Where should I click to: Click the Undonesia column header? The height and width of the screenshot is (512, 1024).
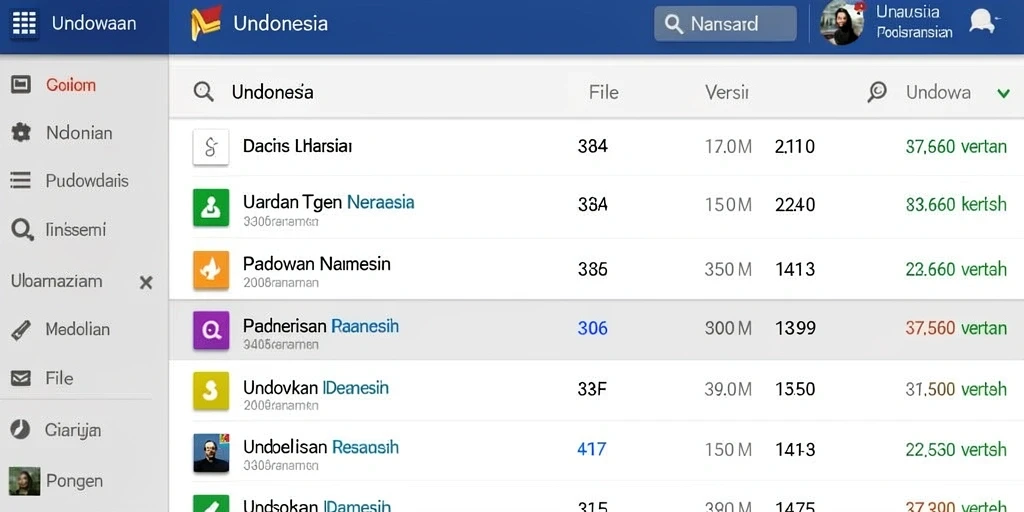tap(272, 92)
